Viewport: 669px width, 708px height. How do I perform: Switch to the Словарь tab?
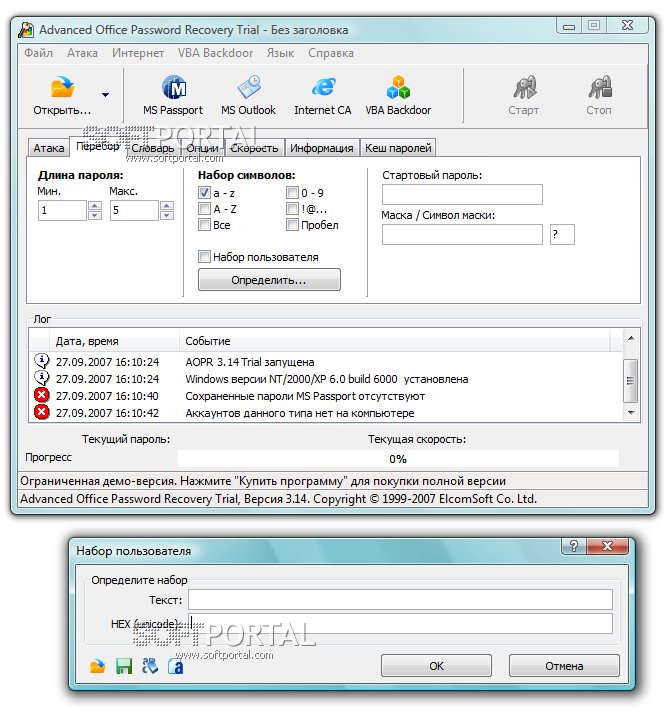pos(153,148)
